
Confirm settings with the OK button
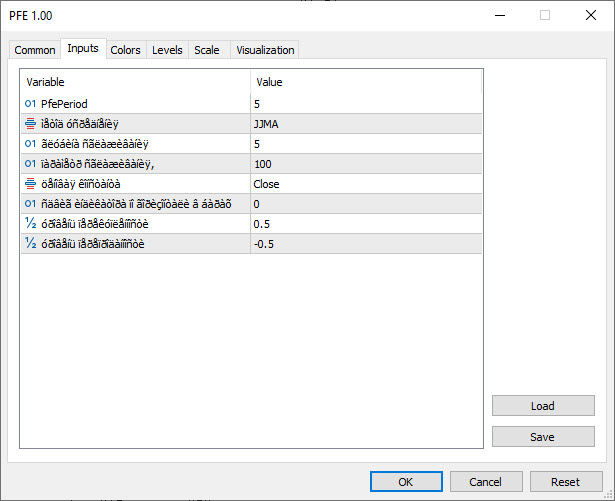pyautogui.click(x=405, y=481)
